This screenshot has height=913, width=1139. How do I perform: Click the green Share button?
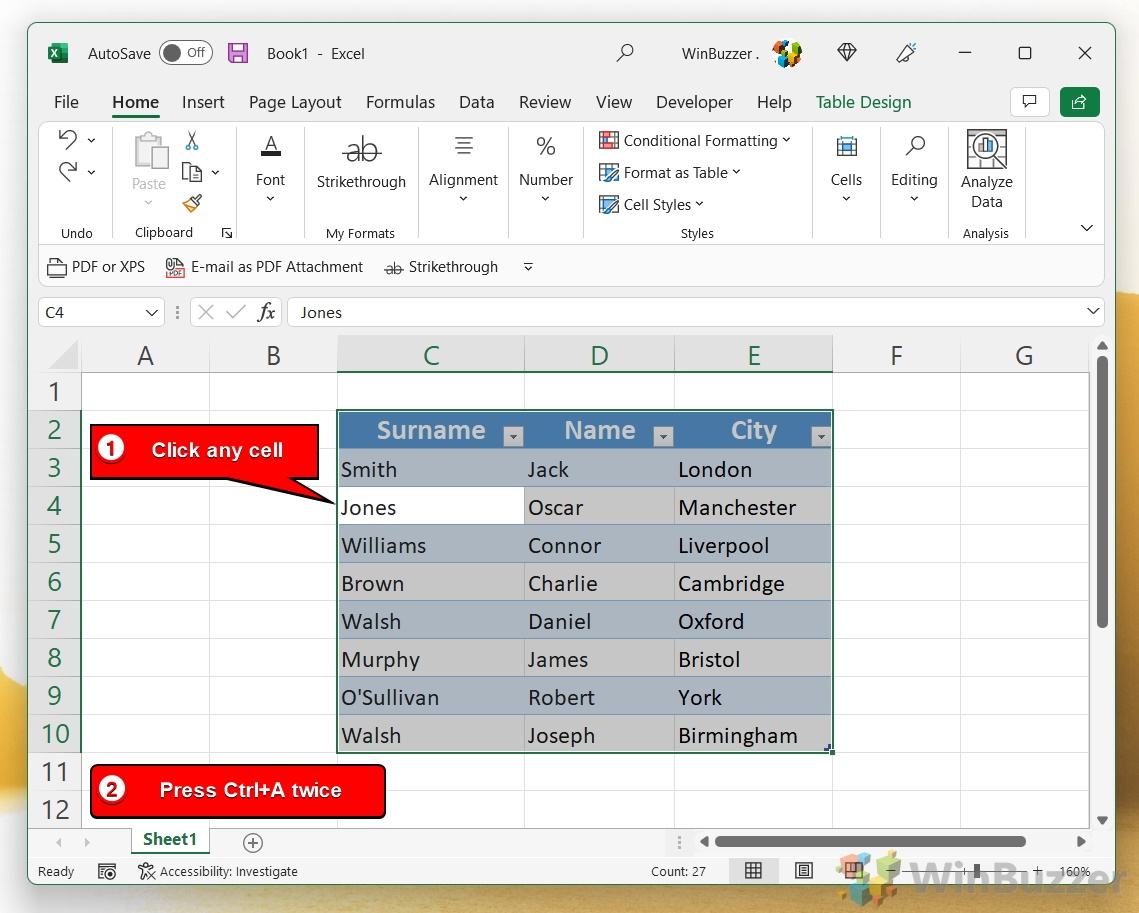(x=1079, y=102)
